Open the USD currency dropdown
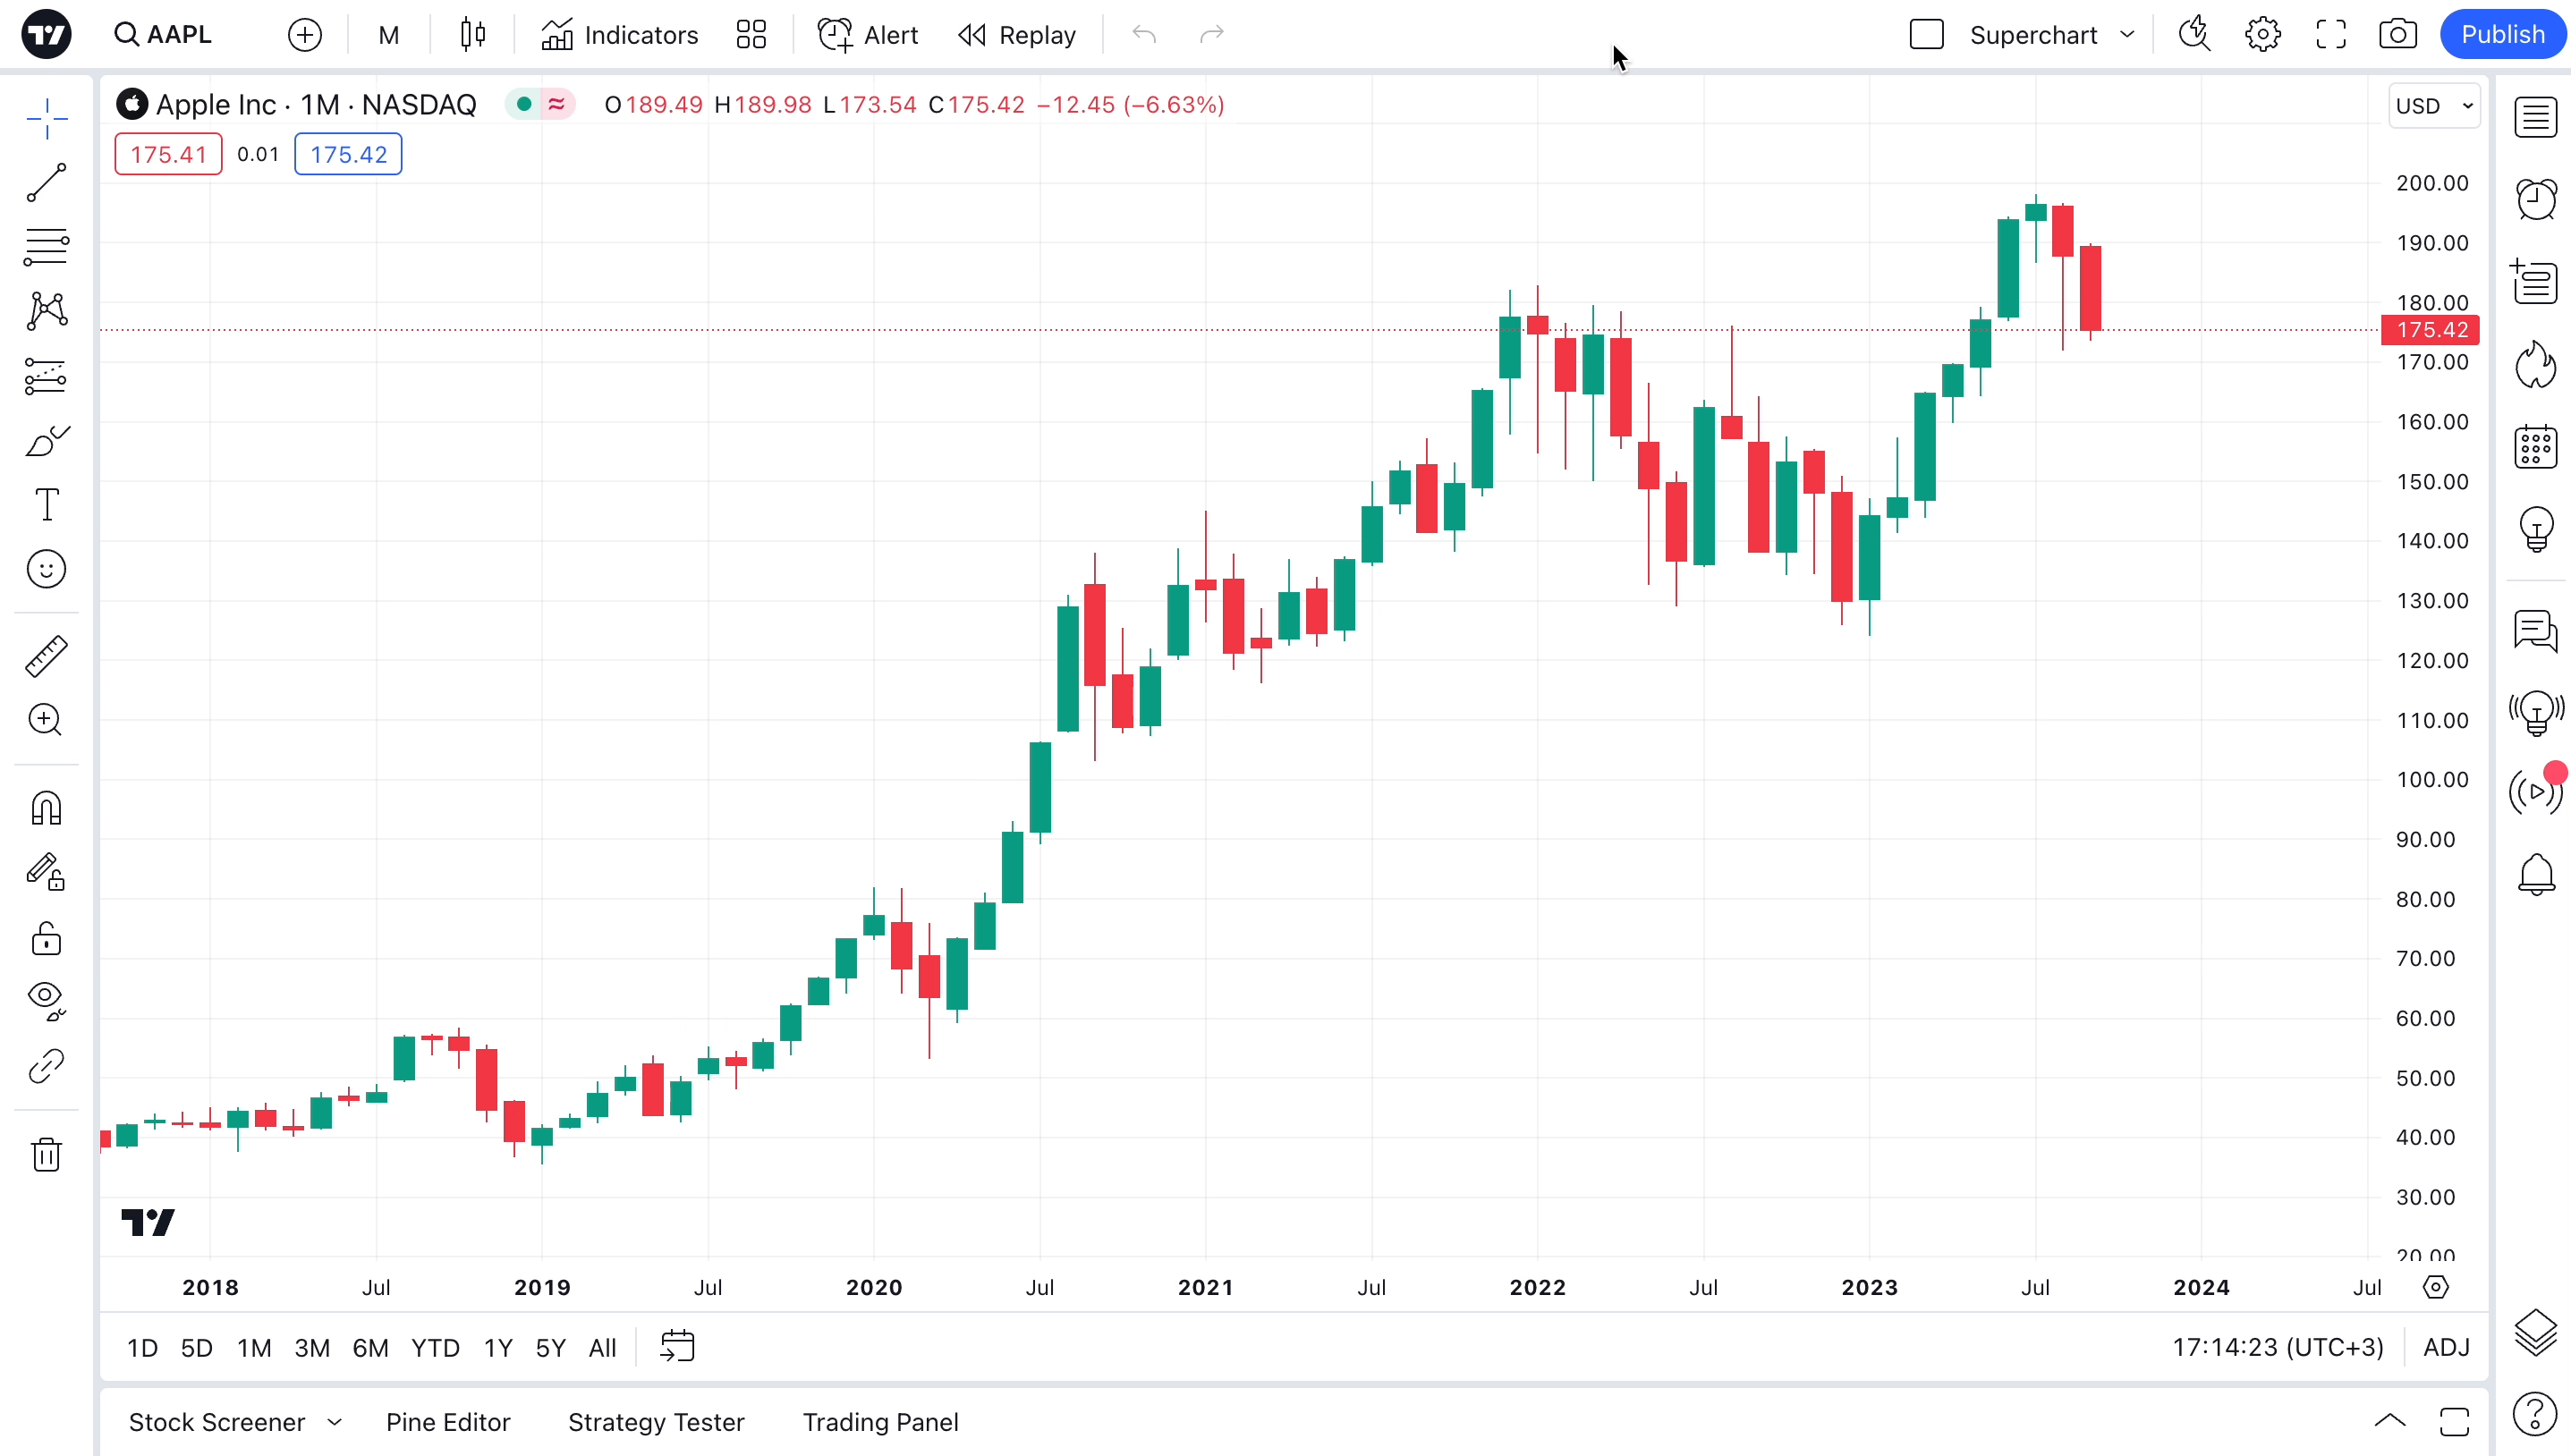 click(2433, 106)
